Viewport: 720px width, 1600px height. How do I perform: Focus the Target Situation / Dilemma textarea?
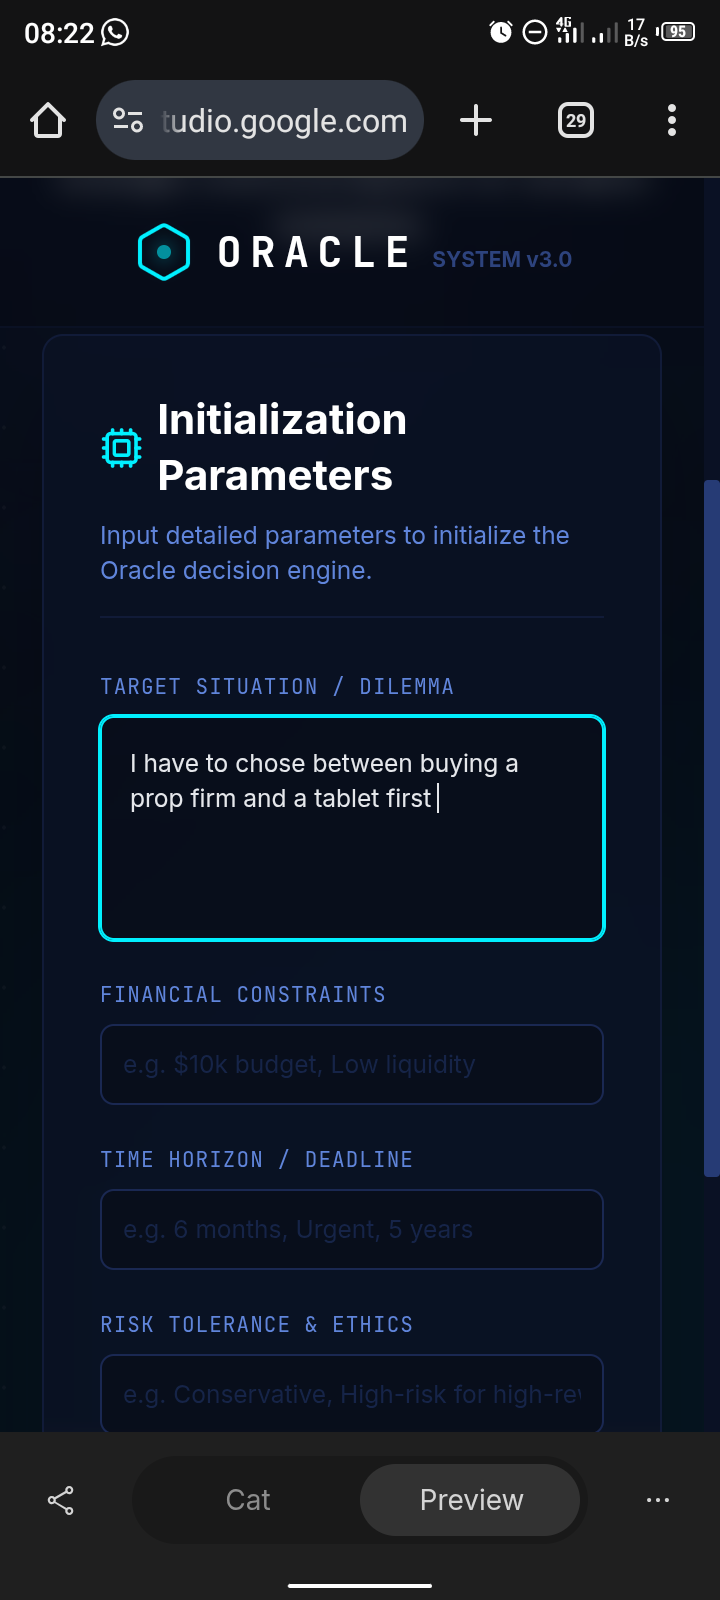[352, 860]
